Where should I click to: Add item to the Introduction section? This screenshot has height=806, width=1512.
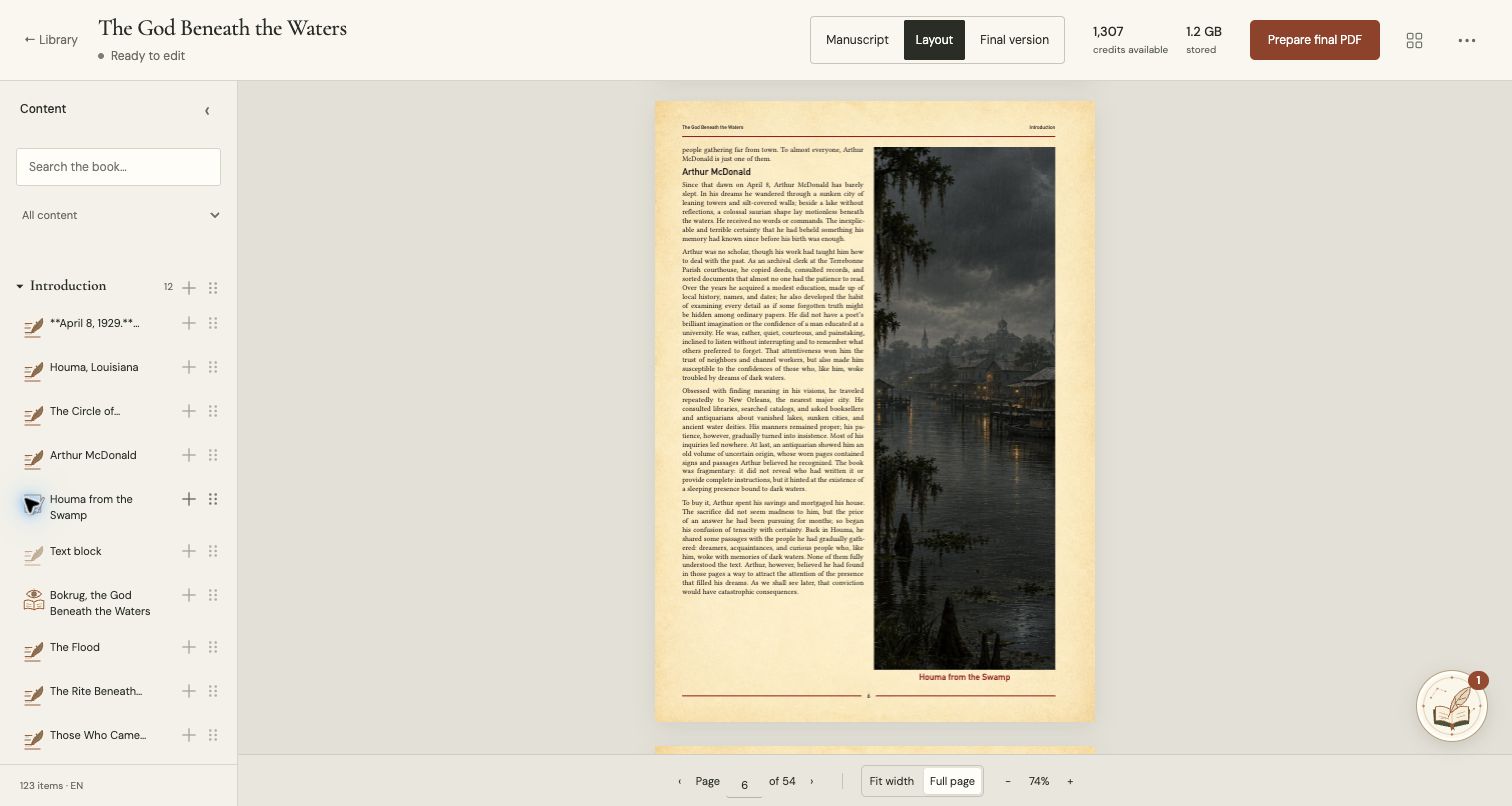coord(189,288)
